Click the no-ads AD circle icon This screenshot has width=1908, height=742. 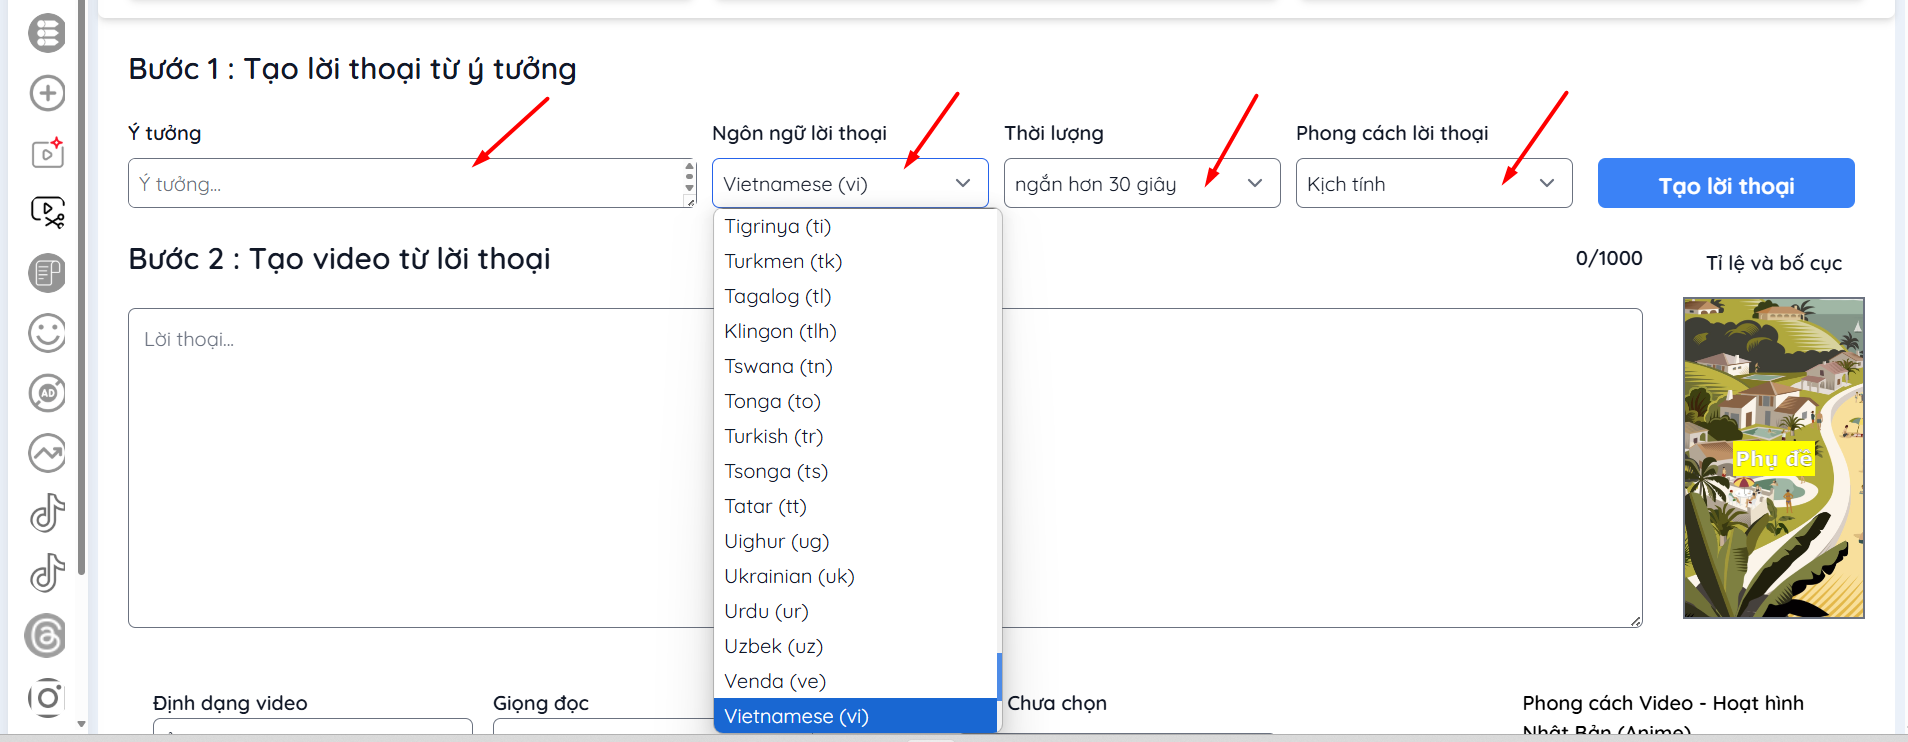[47, 393]
